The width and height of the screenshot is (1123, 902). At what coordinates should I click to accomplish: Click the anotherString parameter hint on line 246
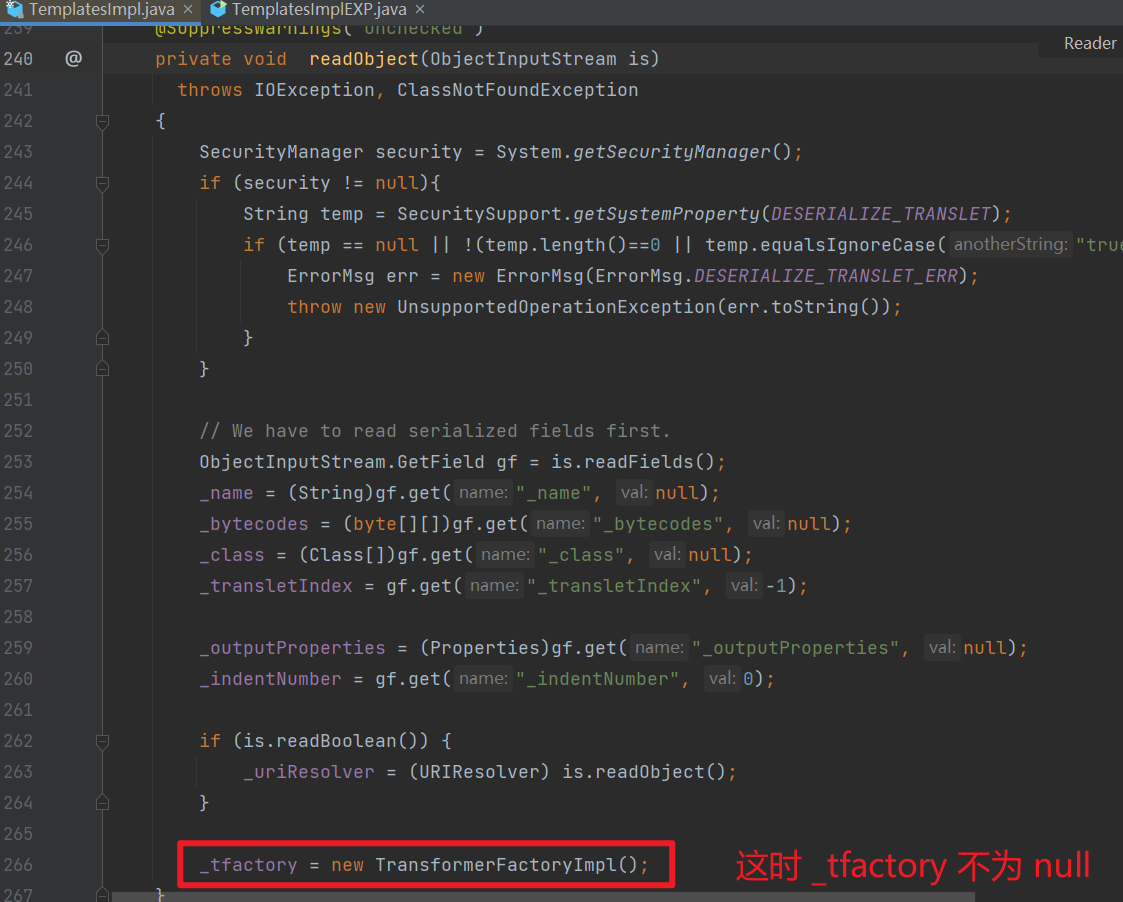click(x=1010, y=244)
